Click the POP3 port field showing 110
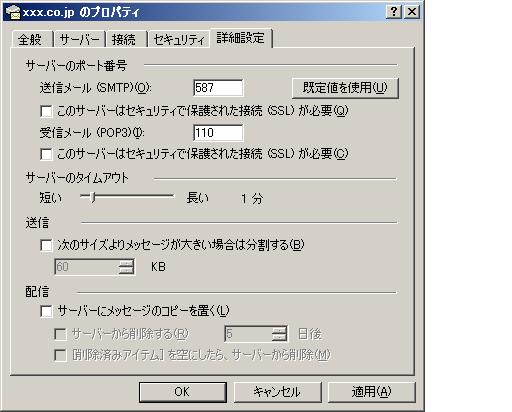The width and height of the screenshot is (512, 412). (218, 133)
